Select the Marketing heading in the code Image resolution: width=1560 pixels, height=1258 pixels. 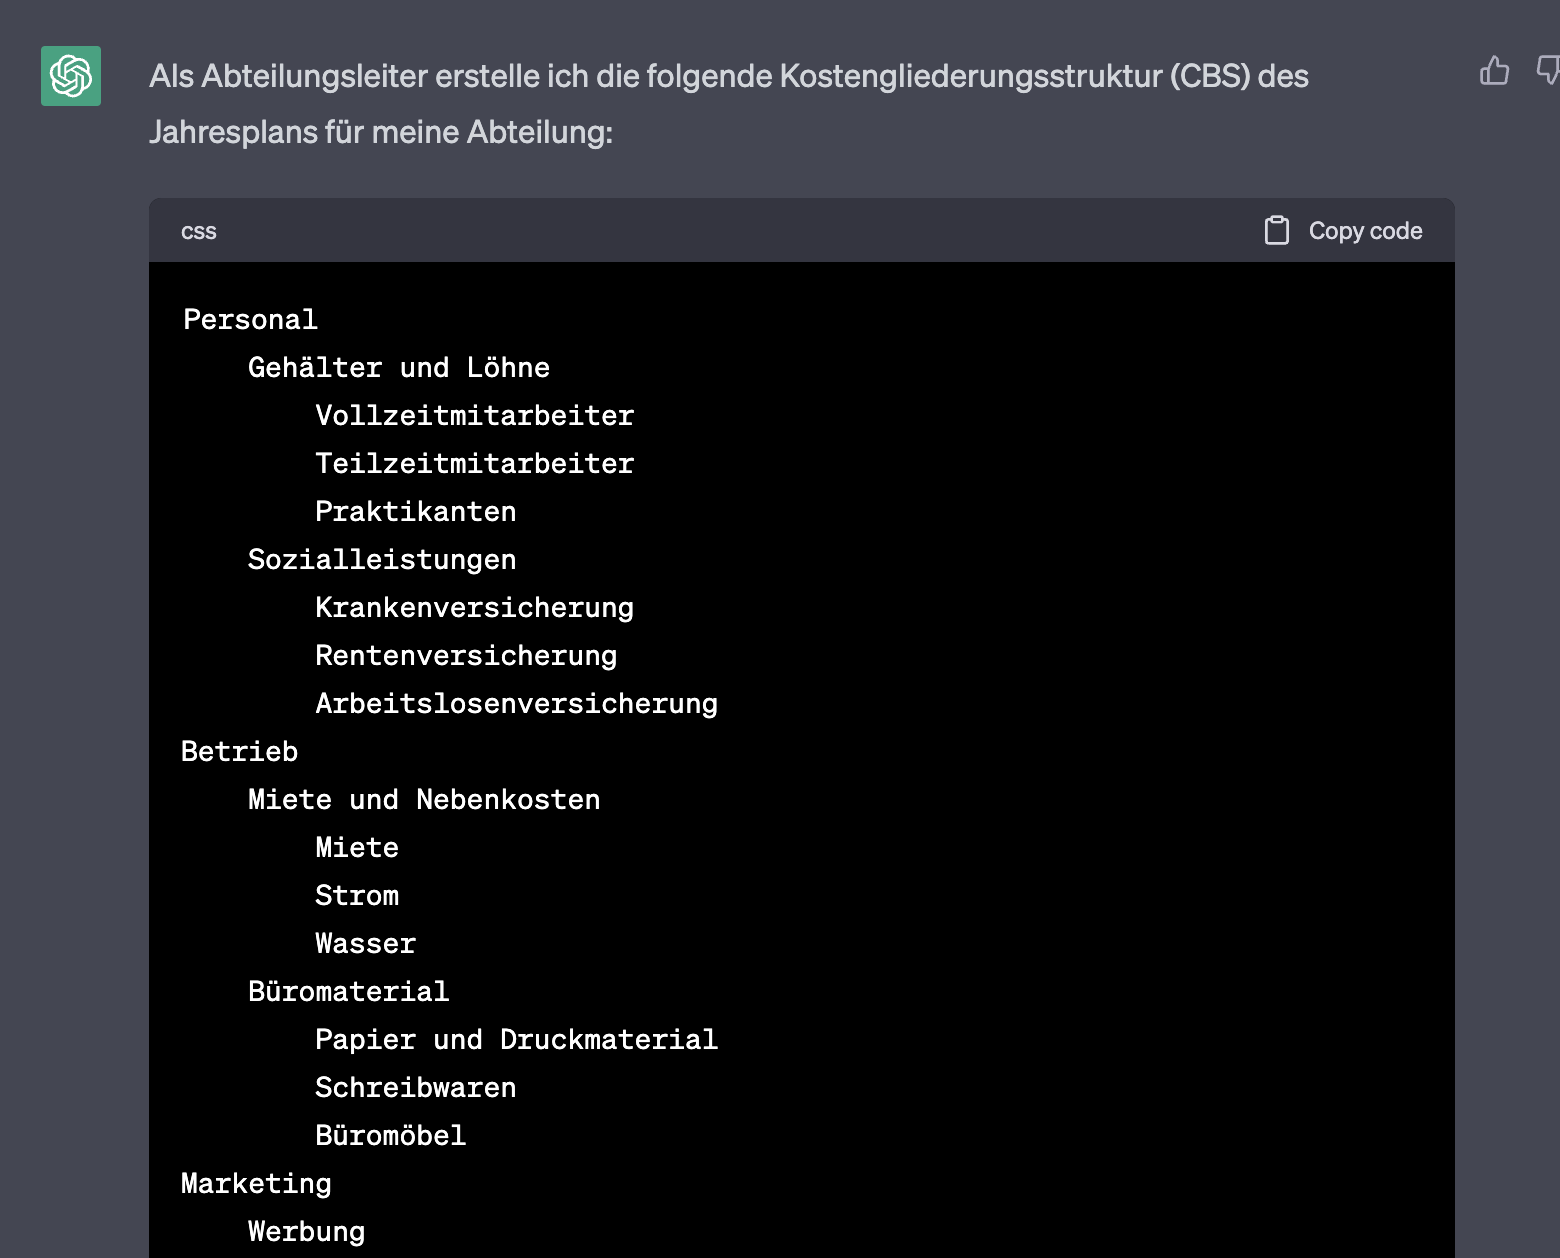pyautogui.click(x=256, y=1183)
